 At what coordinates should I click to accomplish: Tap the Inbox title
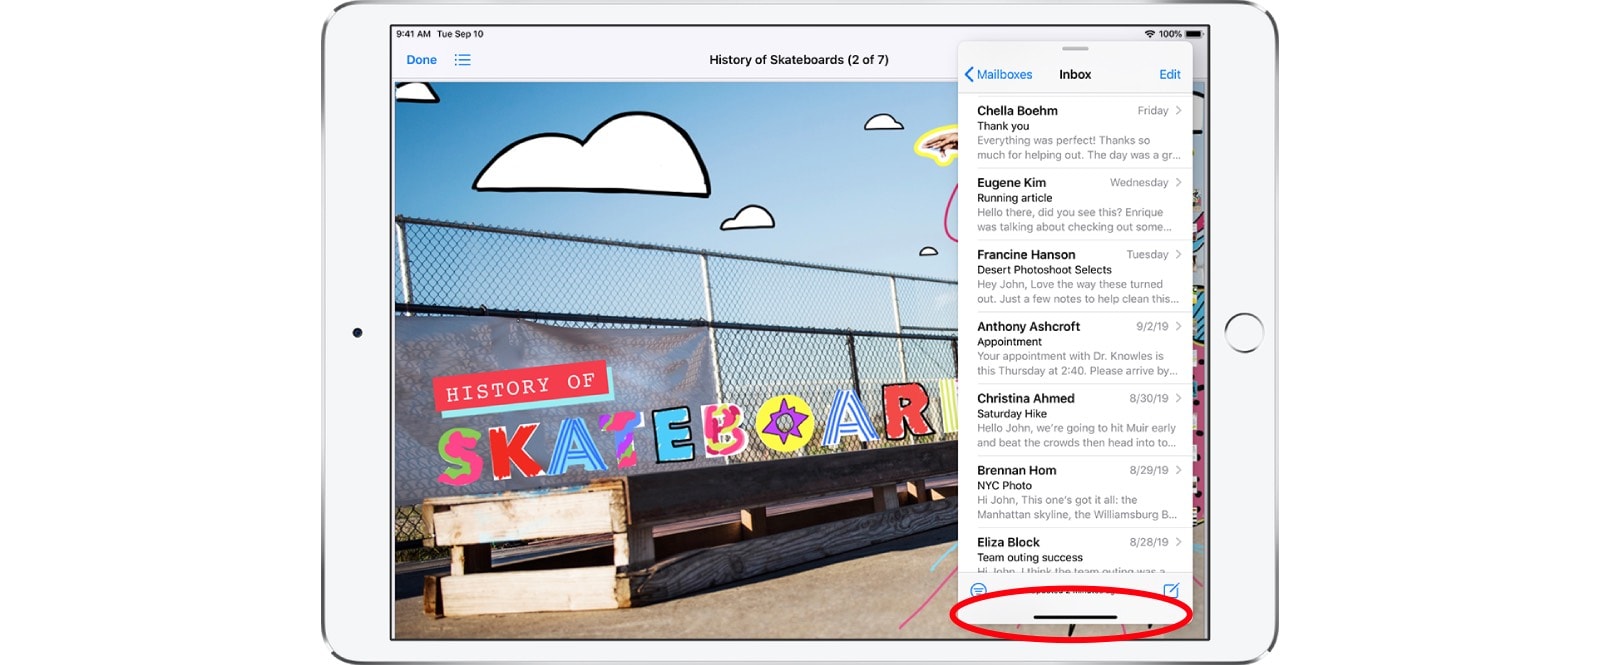click(1075, 75)
